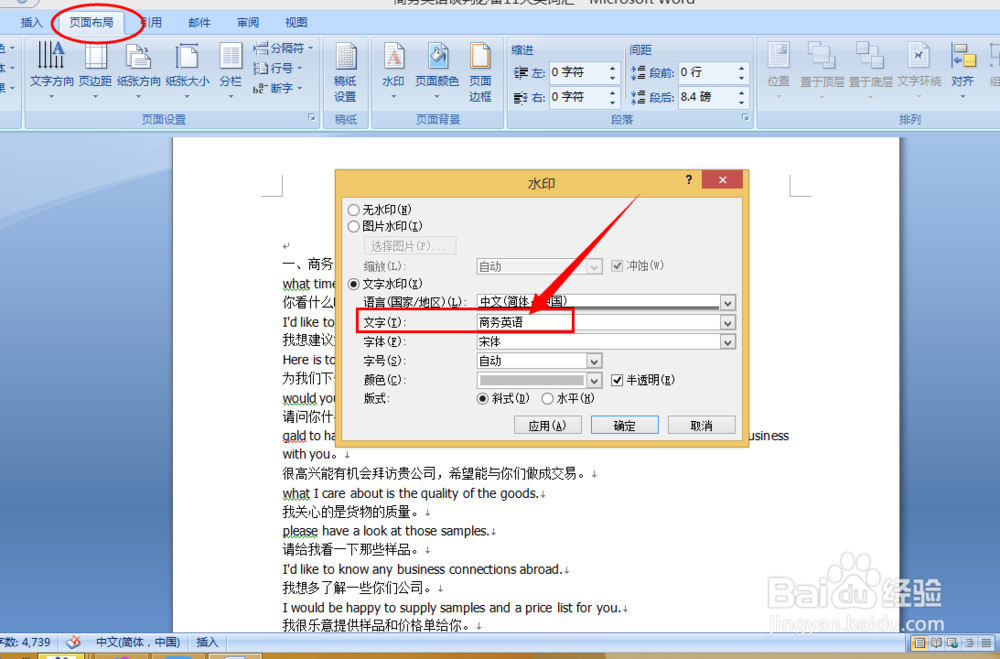Choose the 斜式 diagonal layout radio
This screenshot has width=1000, height=659.
(483, 399)
